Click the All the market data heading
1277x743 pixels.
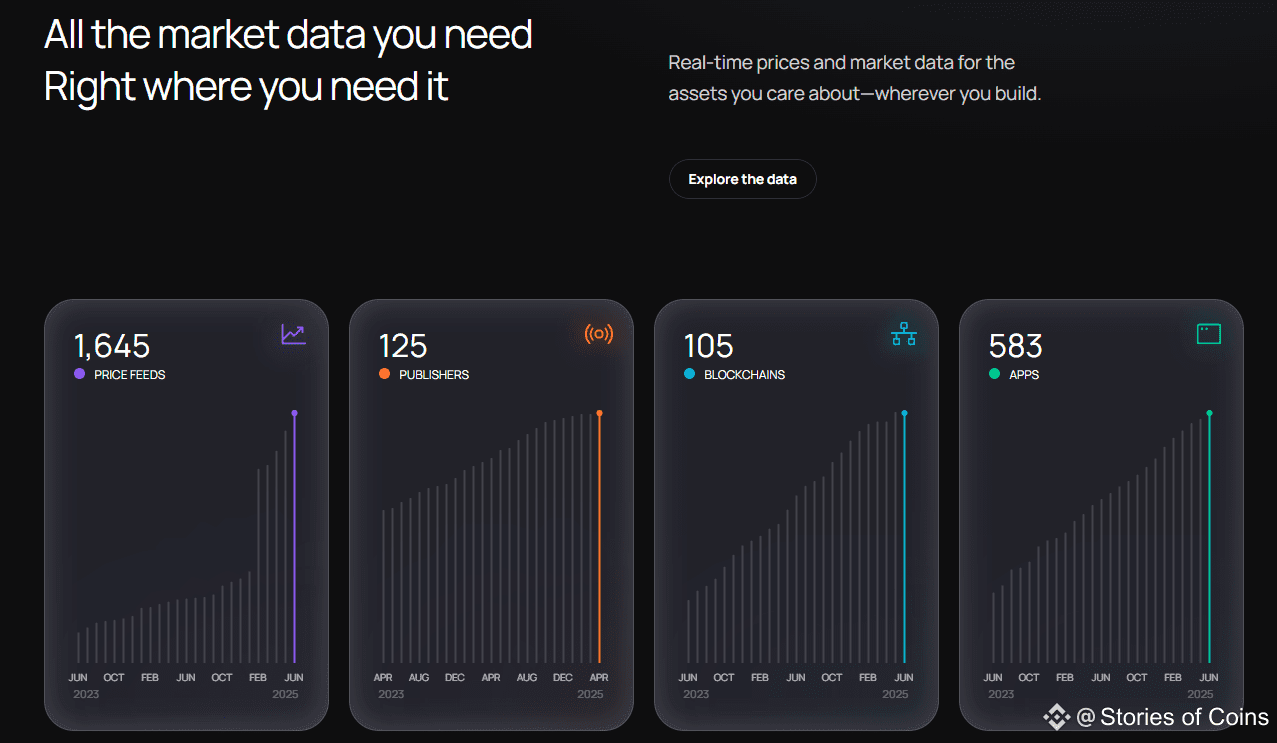coord(288,60)
